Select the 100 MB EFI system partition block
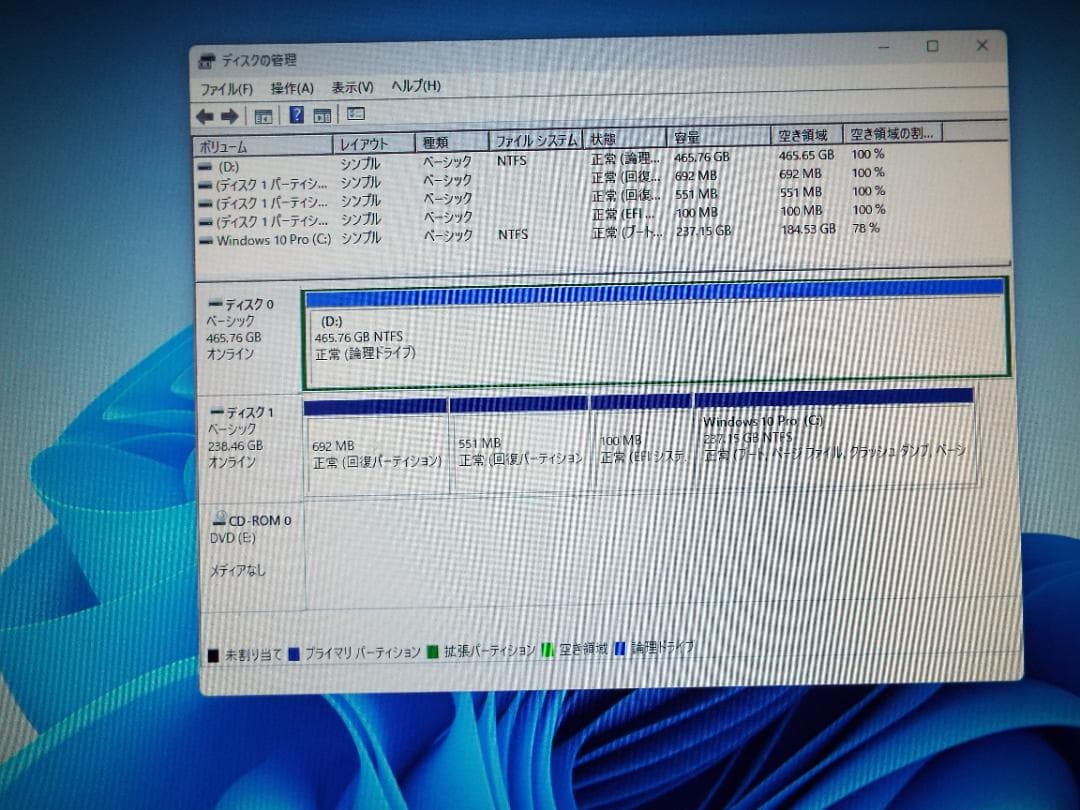The image size is (1080, 810). click(645, 450)
